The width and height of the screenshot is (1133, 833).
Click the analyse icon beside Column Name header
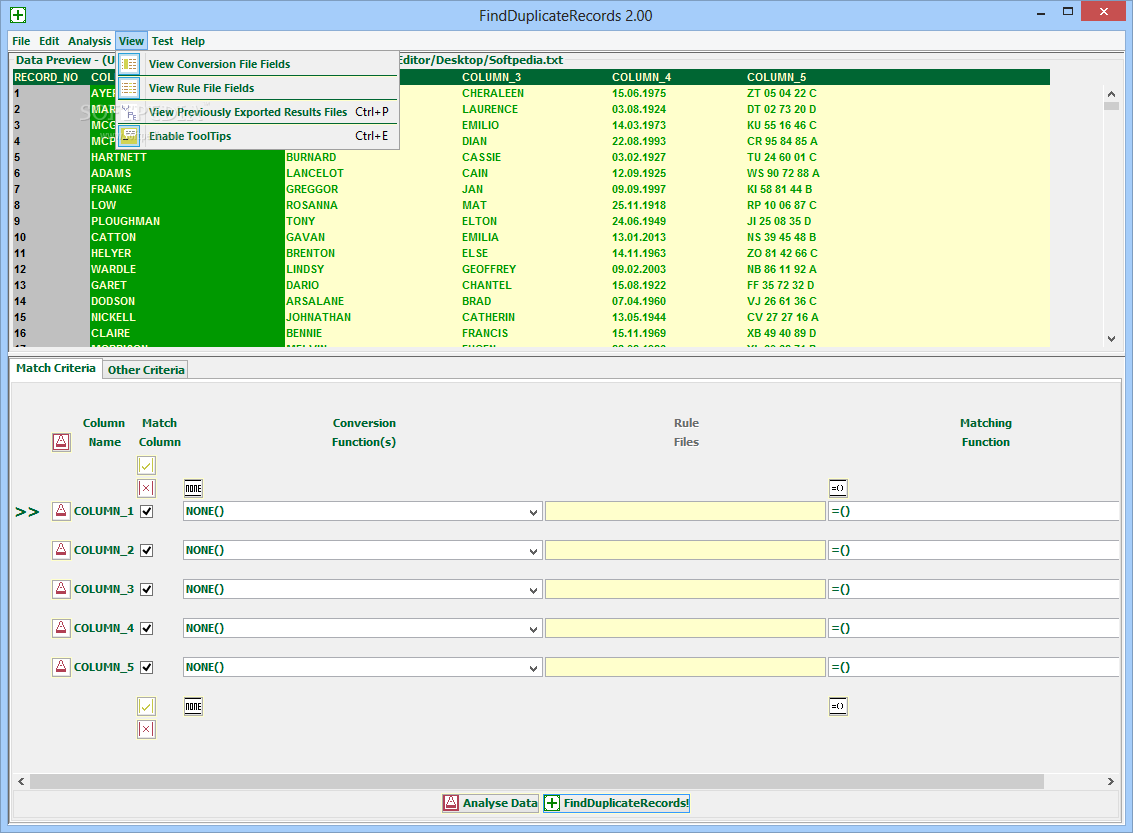[61, 442]
